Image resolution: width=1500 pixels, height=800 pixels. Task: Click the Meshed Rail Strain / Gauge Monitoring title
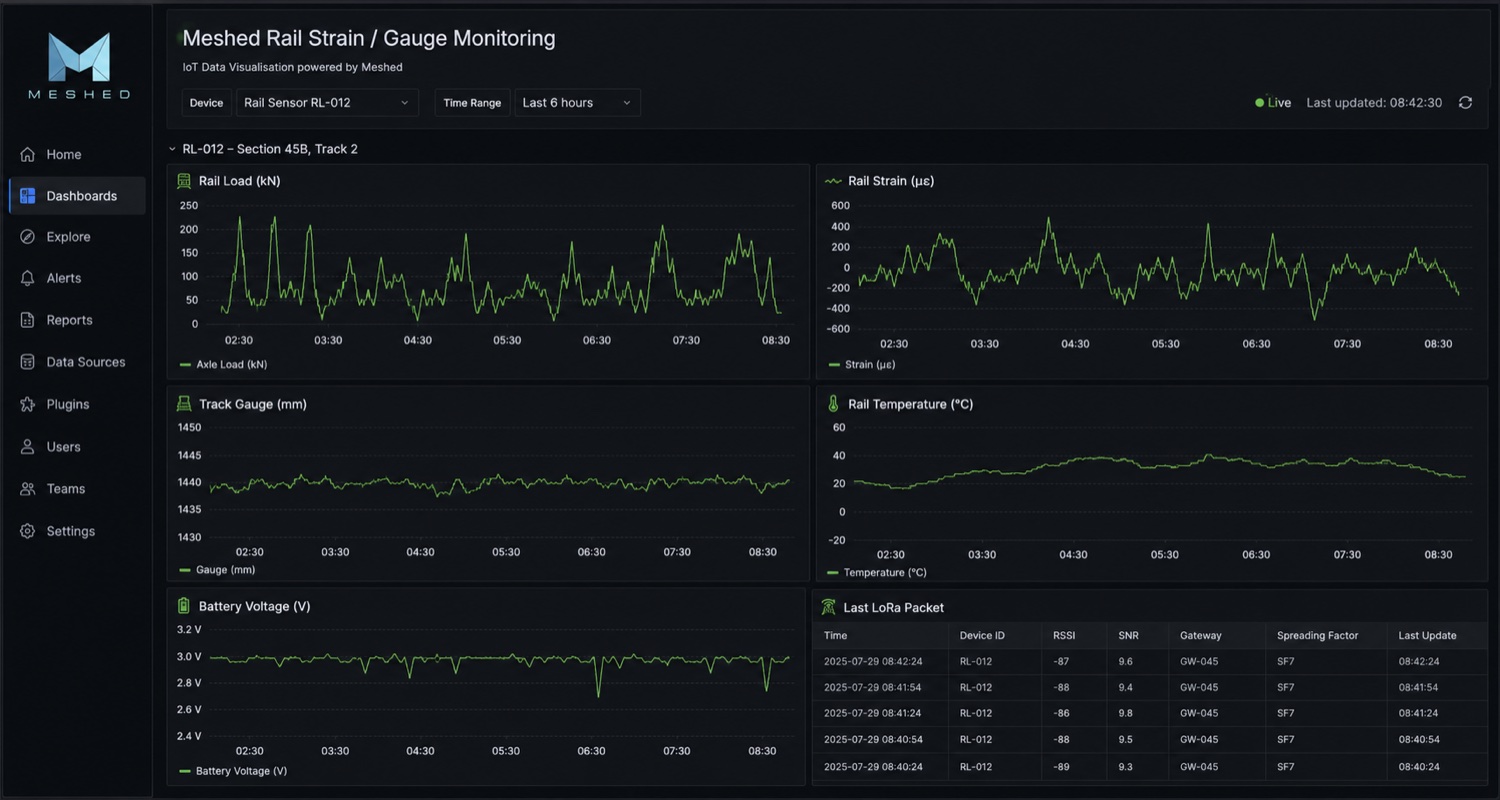point(369,38)
